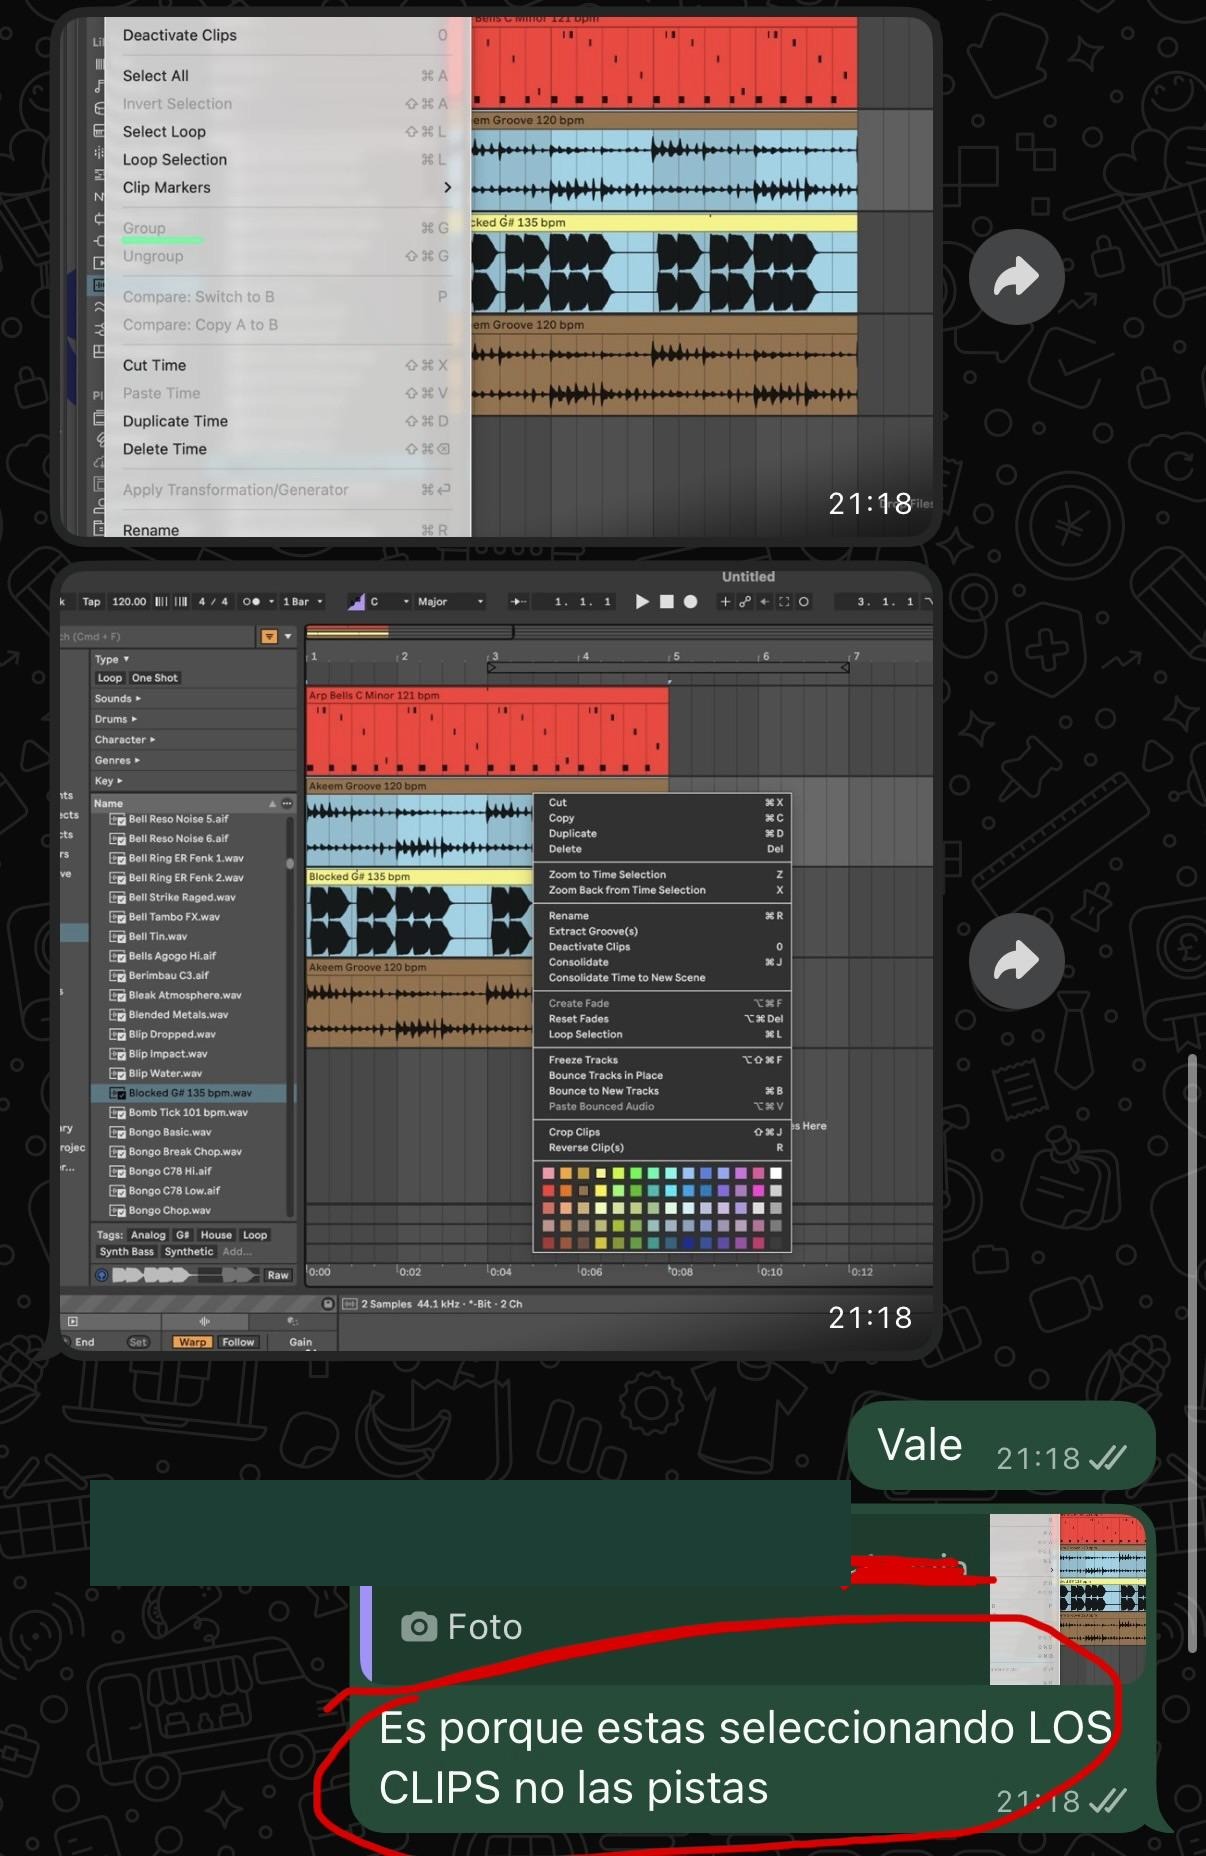Screen dimensions: 1206x1856
Task: Expand the Sounds filter group
Action: (x=118, y=699)
